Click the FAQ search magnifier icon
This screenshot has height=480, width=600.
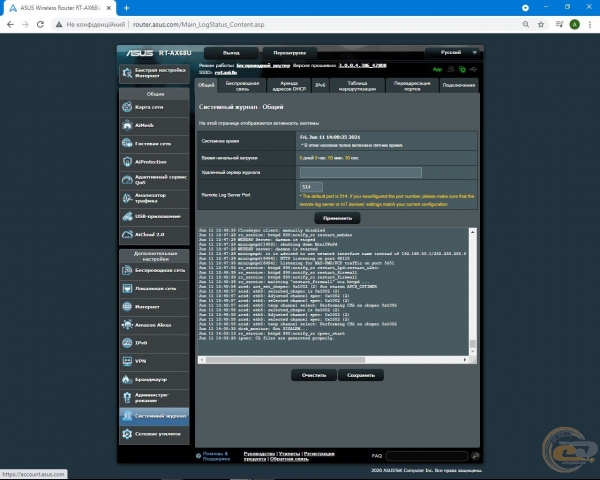click(x=475, y=456)
